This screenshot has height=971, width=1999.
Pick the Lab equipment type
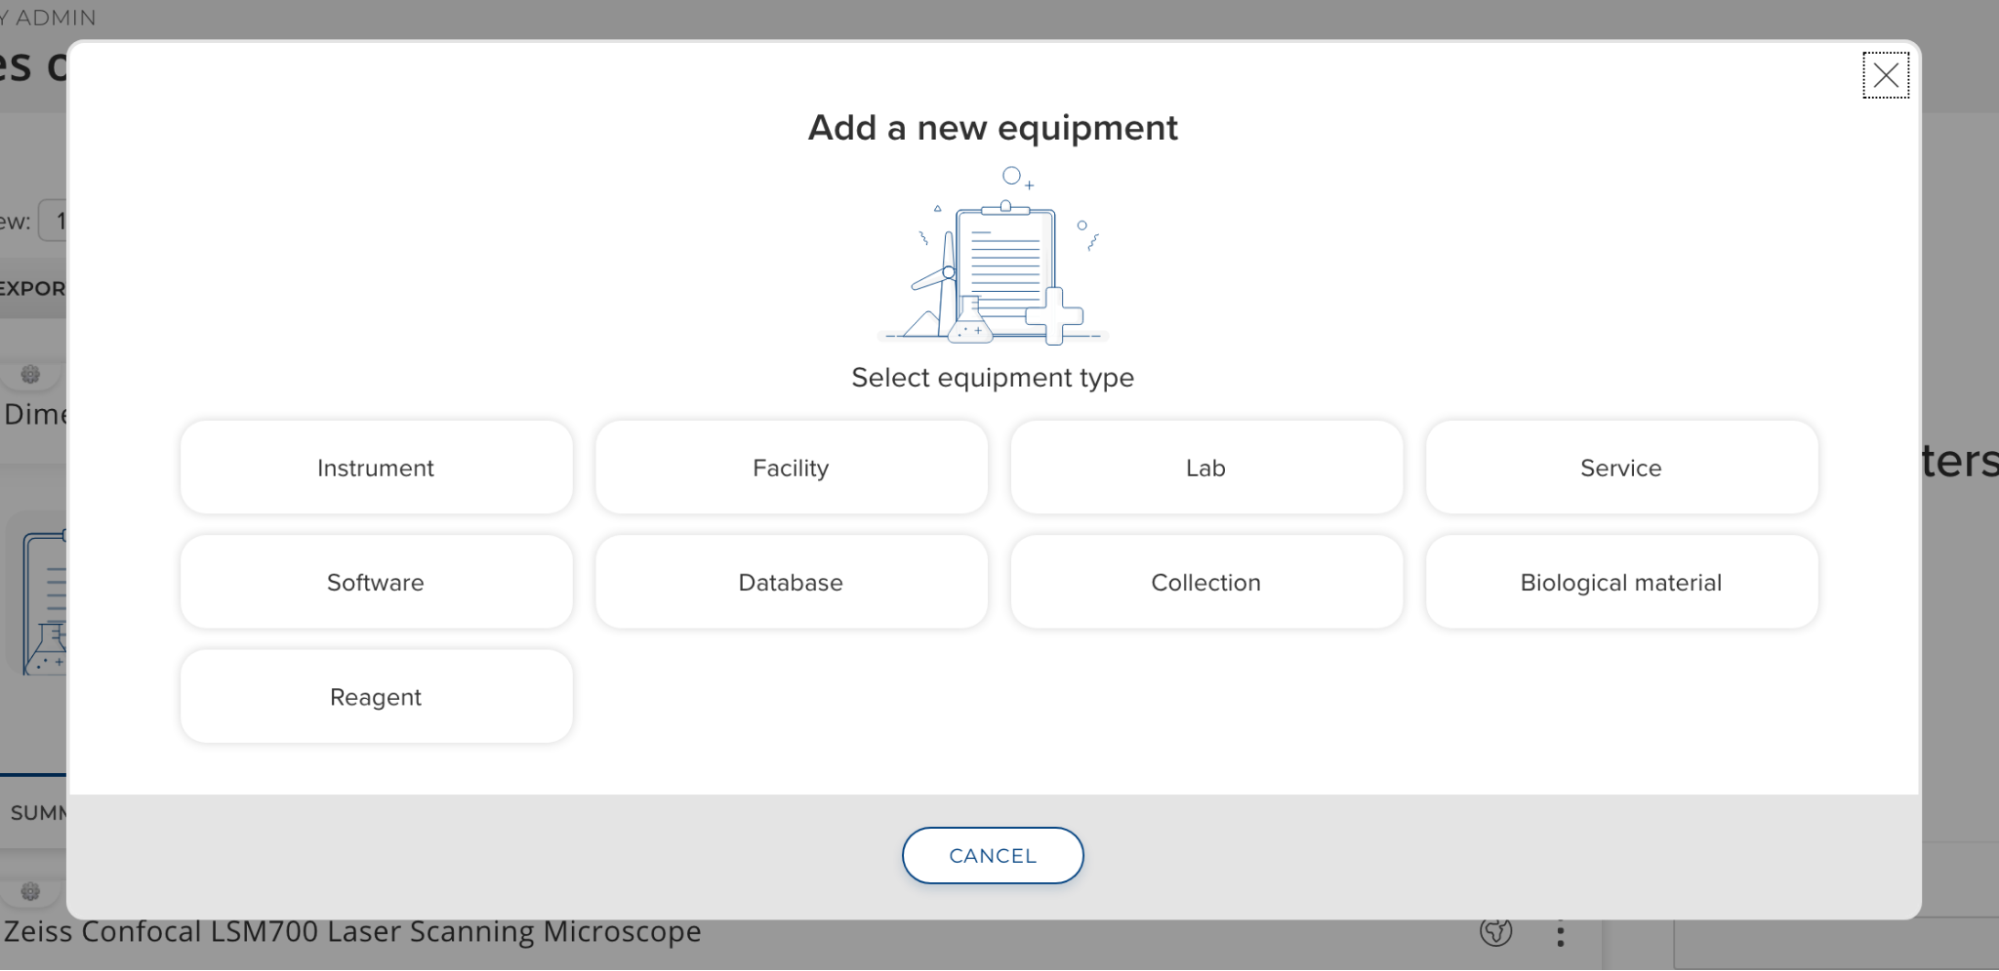point(1206,468)
